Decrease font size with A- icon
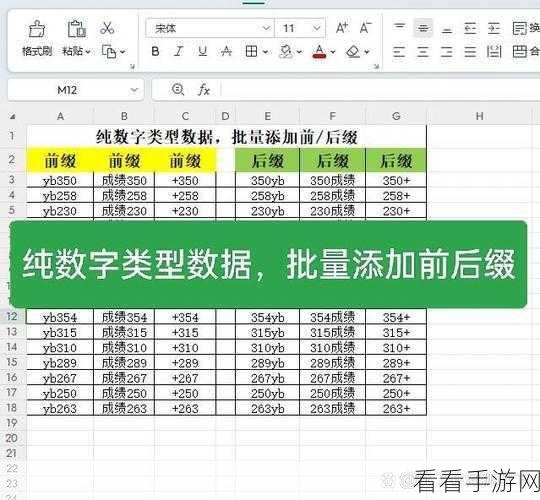540x500 pixels. (x=365, y=28)
